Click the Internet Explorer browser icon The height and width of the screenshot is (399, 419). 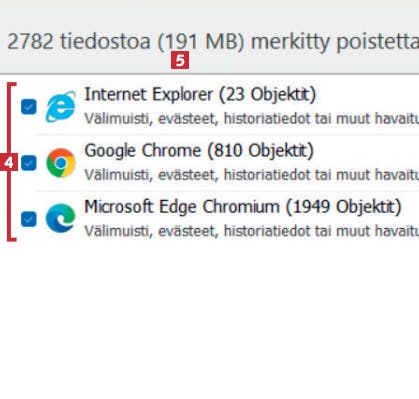point(61,107)
